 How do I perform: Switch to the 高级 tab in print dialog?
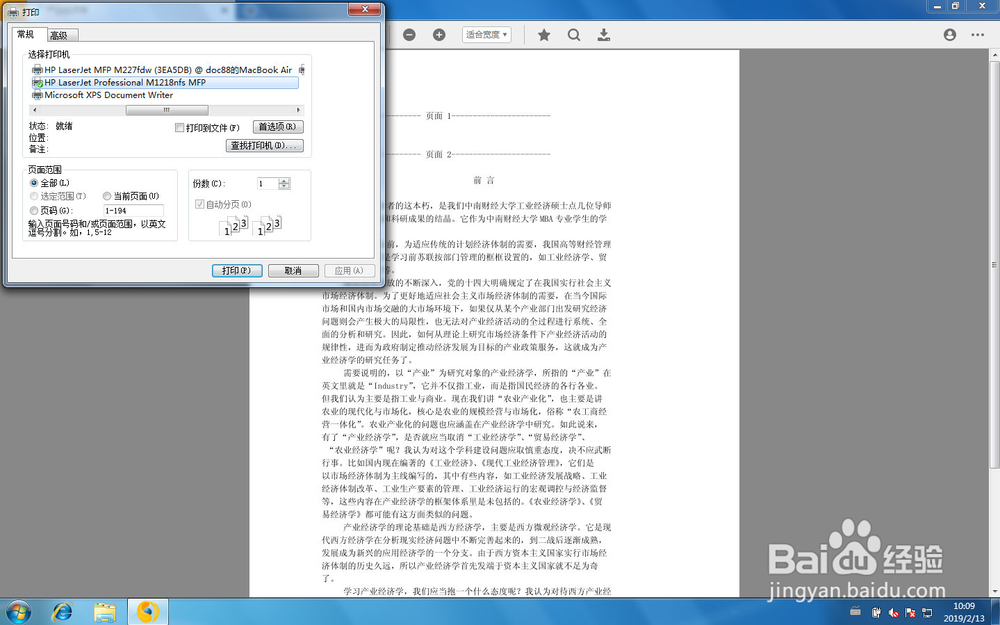(60, 33)
